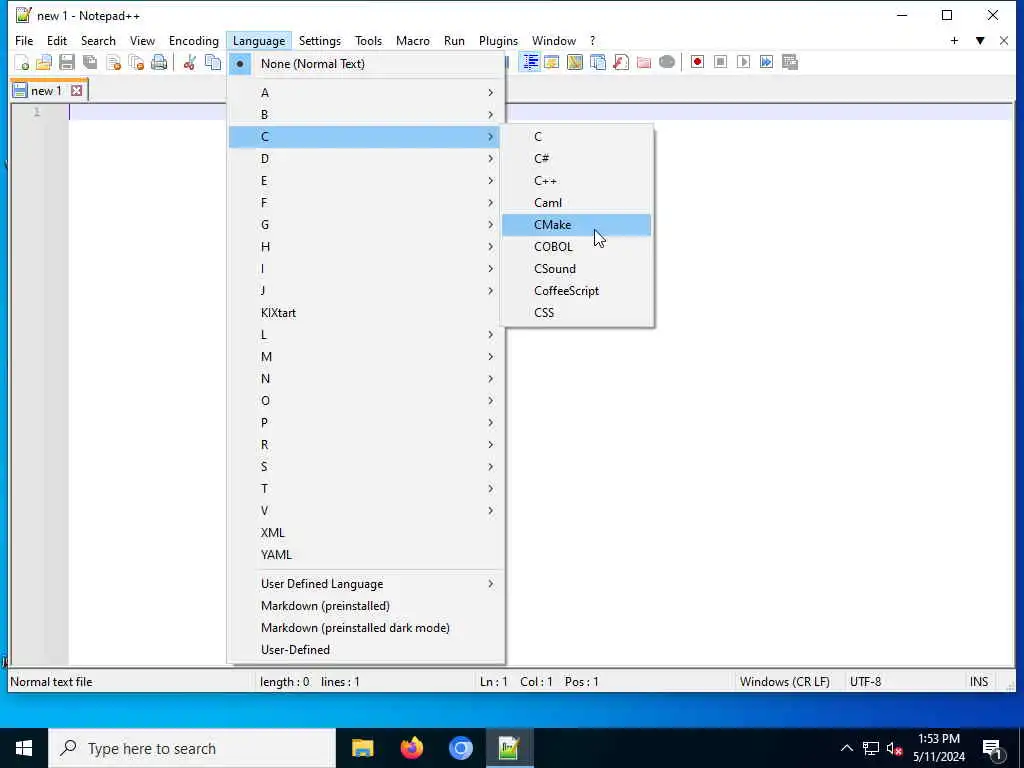Select KIXtart language entry
This screenshot has width=1024, height=768.
click(366, 313)
